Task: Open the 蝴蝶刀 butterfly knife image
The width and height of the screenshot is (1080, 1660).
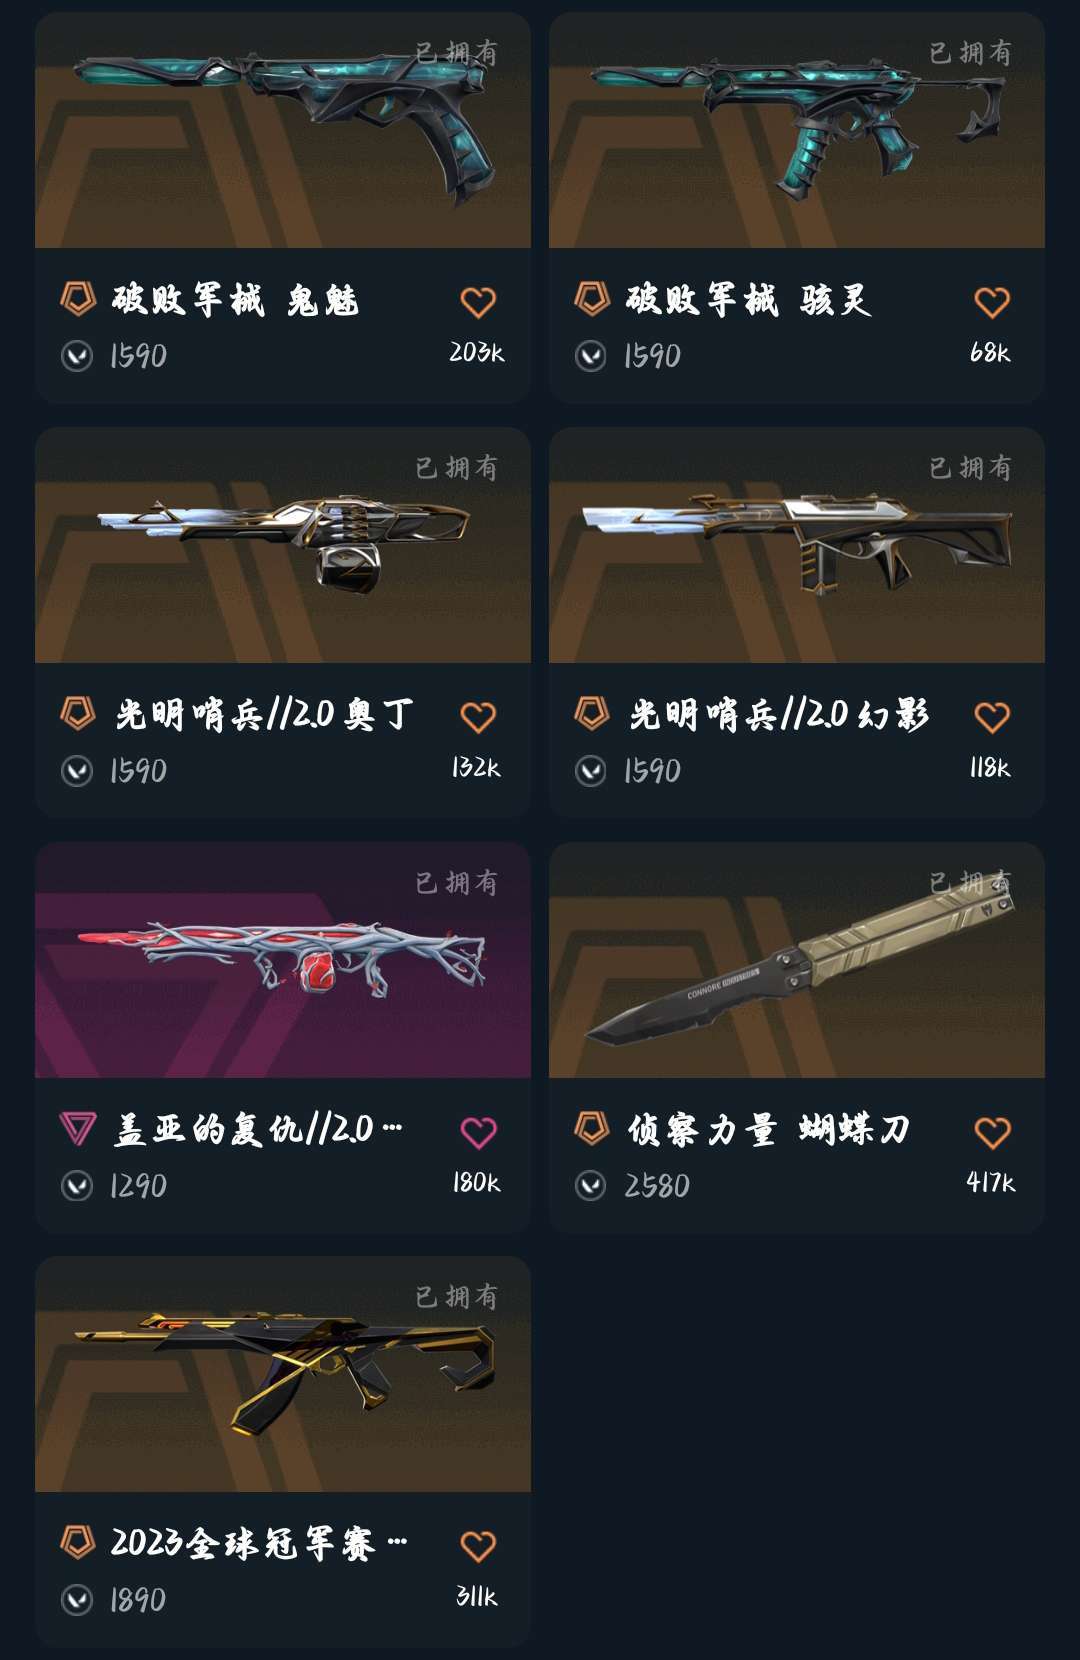Action: (x=797, y=960)
